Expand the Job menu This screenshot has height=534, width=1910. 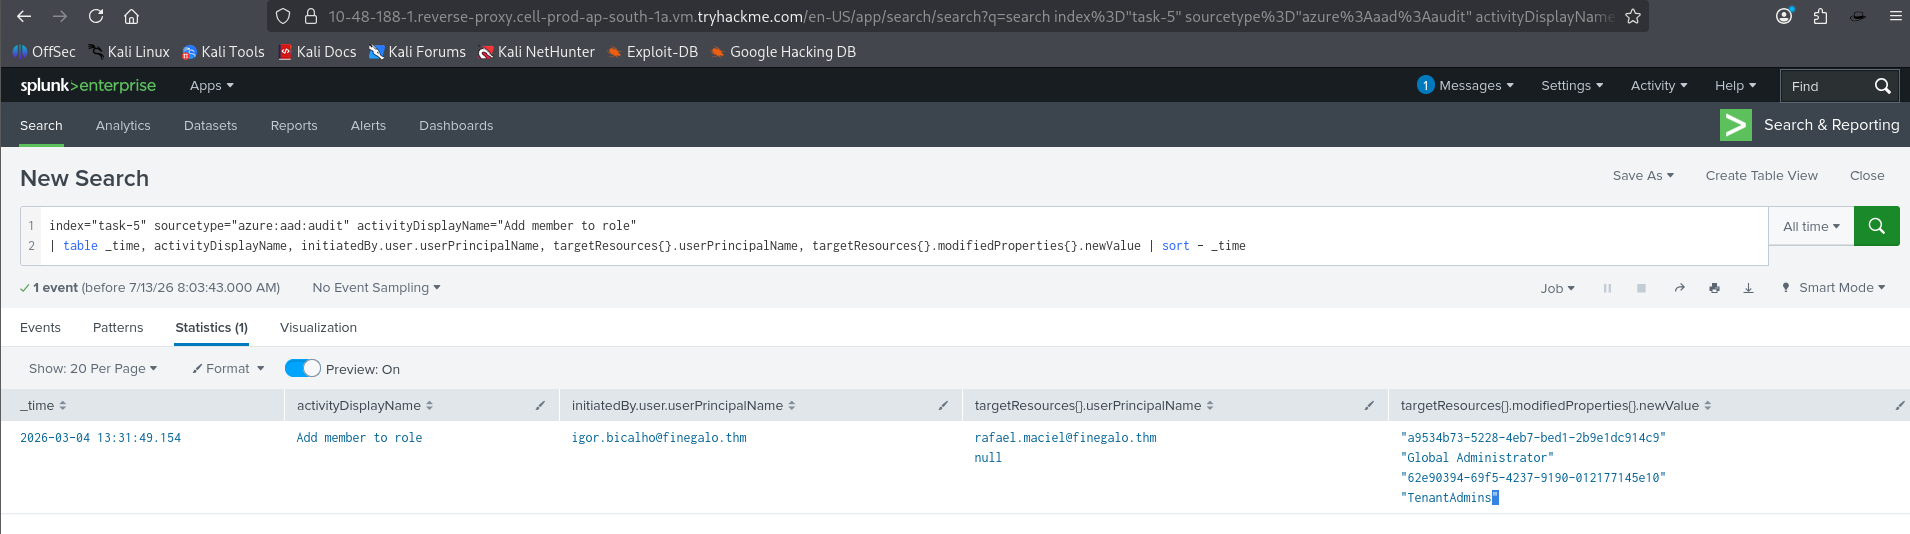(x=1557, y=288)
